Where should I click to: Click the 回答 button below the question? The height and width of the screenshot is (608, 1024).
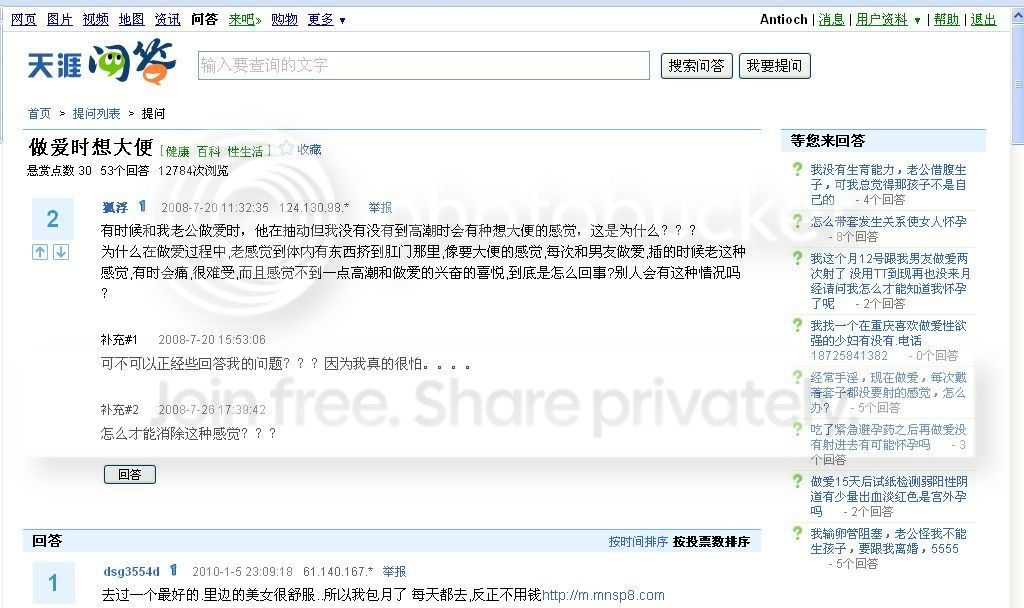129,474
